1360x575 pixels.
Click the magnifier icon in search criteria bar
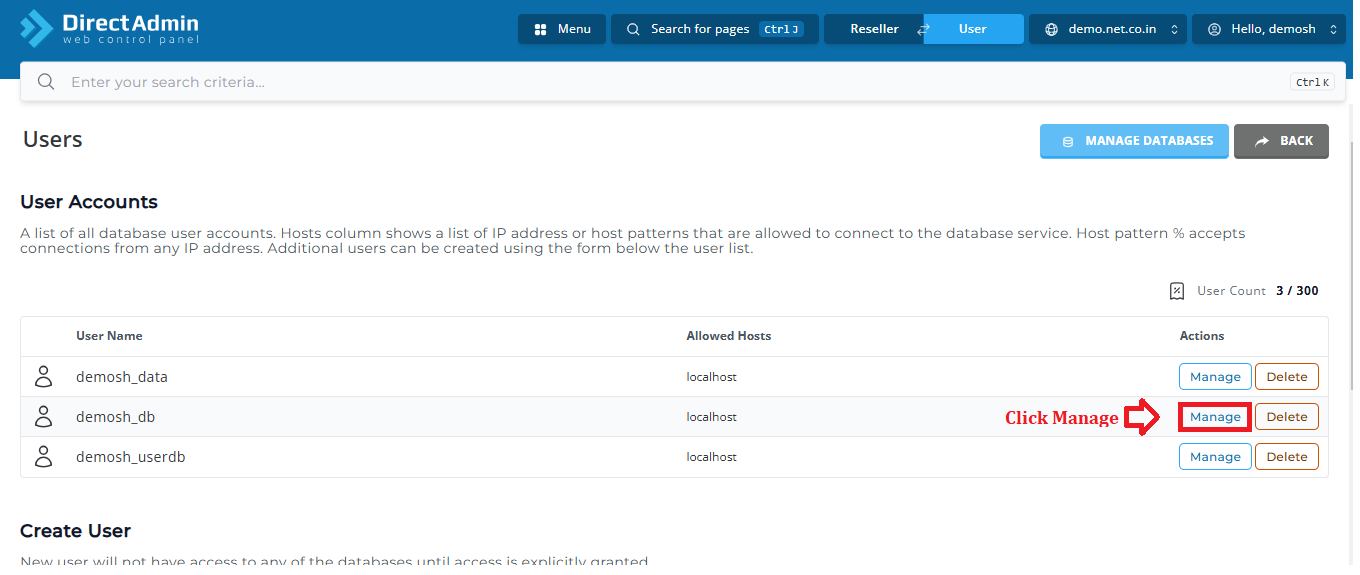(x=45, y=82)
